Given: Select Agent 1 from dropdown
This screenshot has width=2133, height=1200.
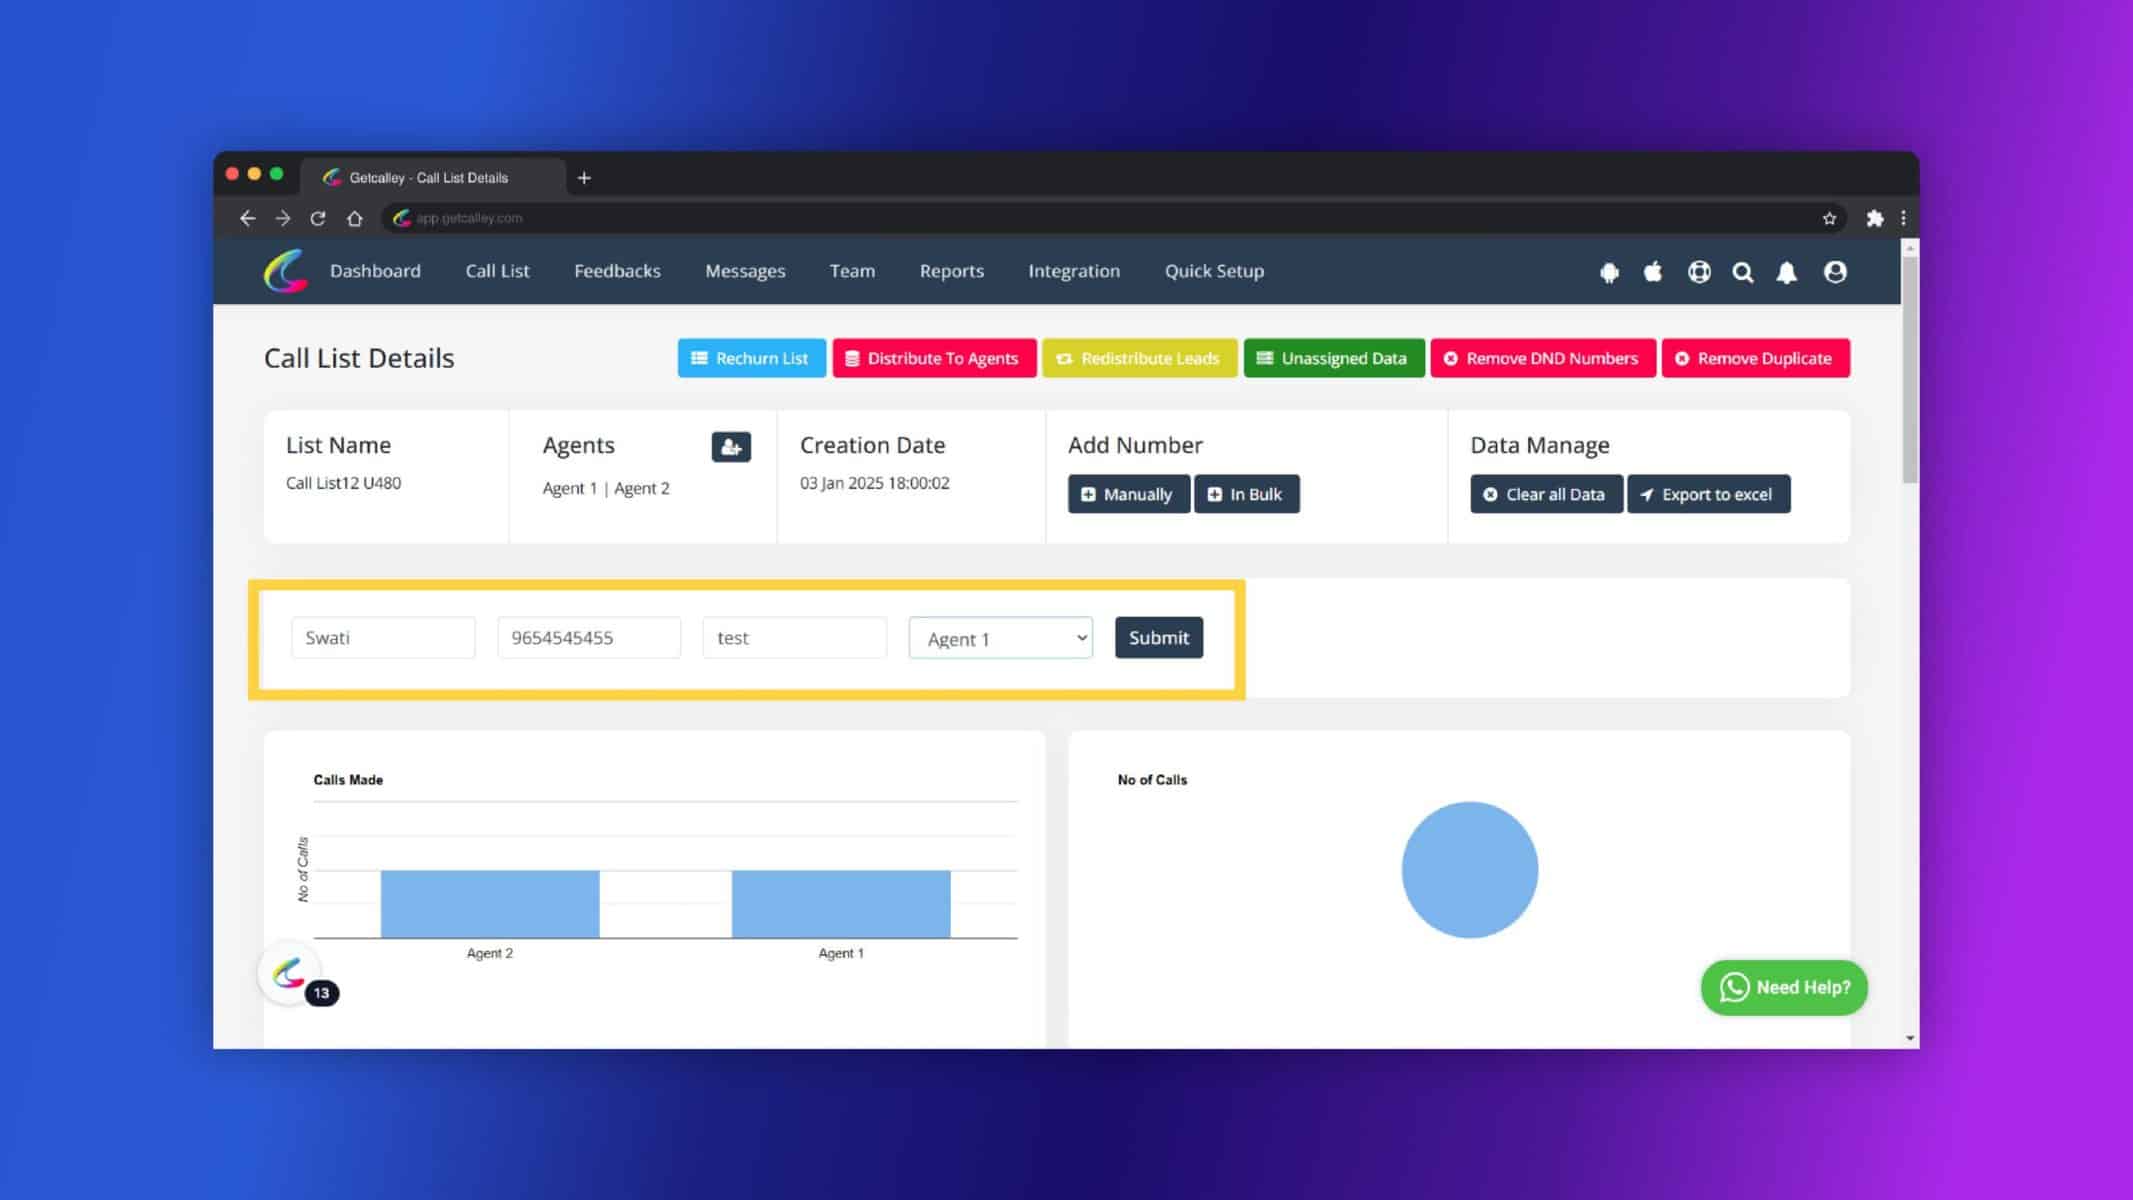Looking at the screenshot, I should point(999,637).
